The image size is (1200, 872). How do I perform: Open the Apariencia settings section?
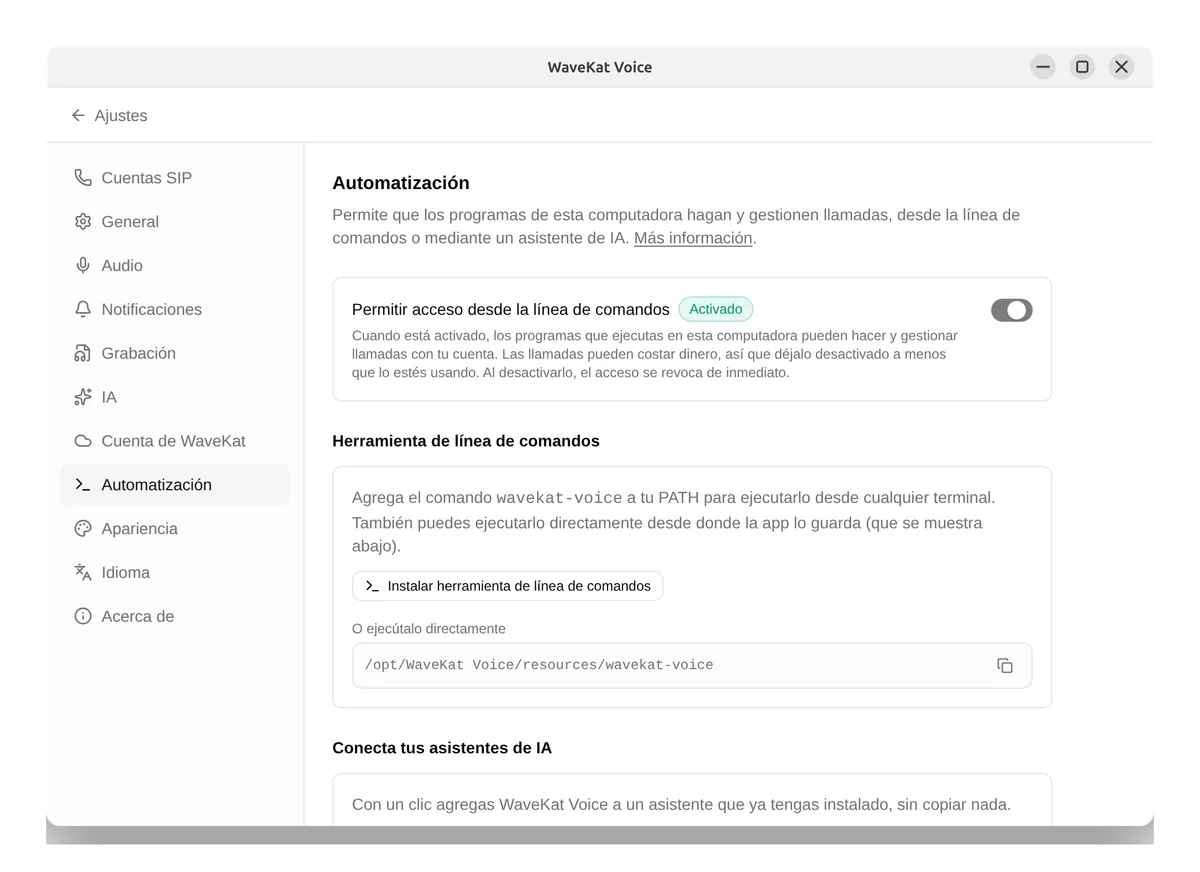[x=175, y=529]
